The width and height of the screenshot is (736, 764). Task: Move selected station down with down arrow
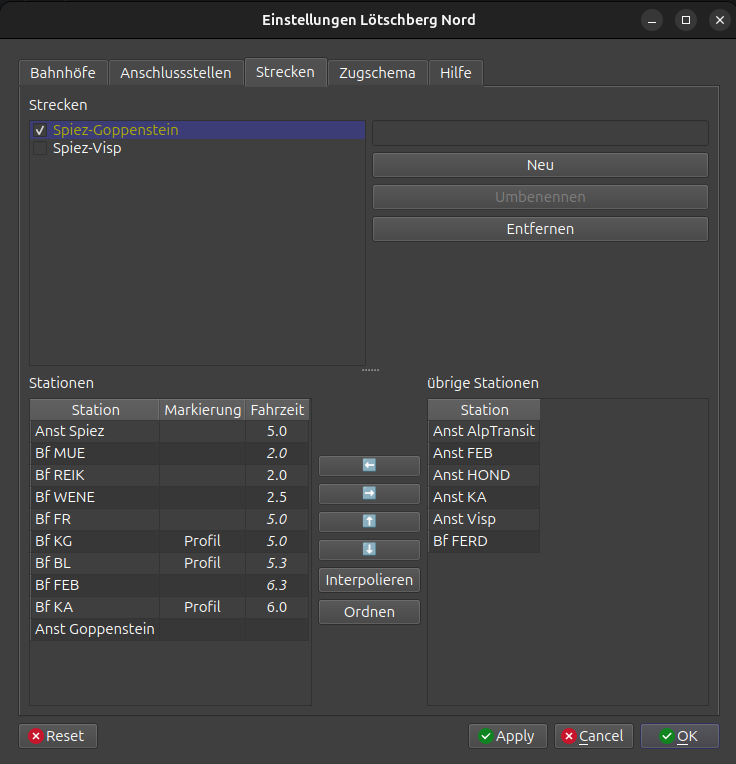click(369, 550)
